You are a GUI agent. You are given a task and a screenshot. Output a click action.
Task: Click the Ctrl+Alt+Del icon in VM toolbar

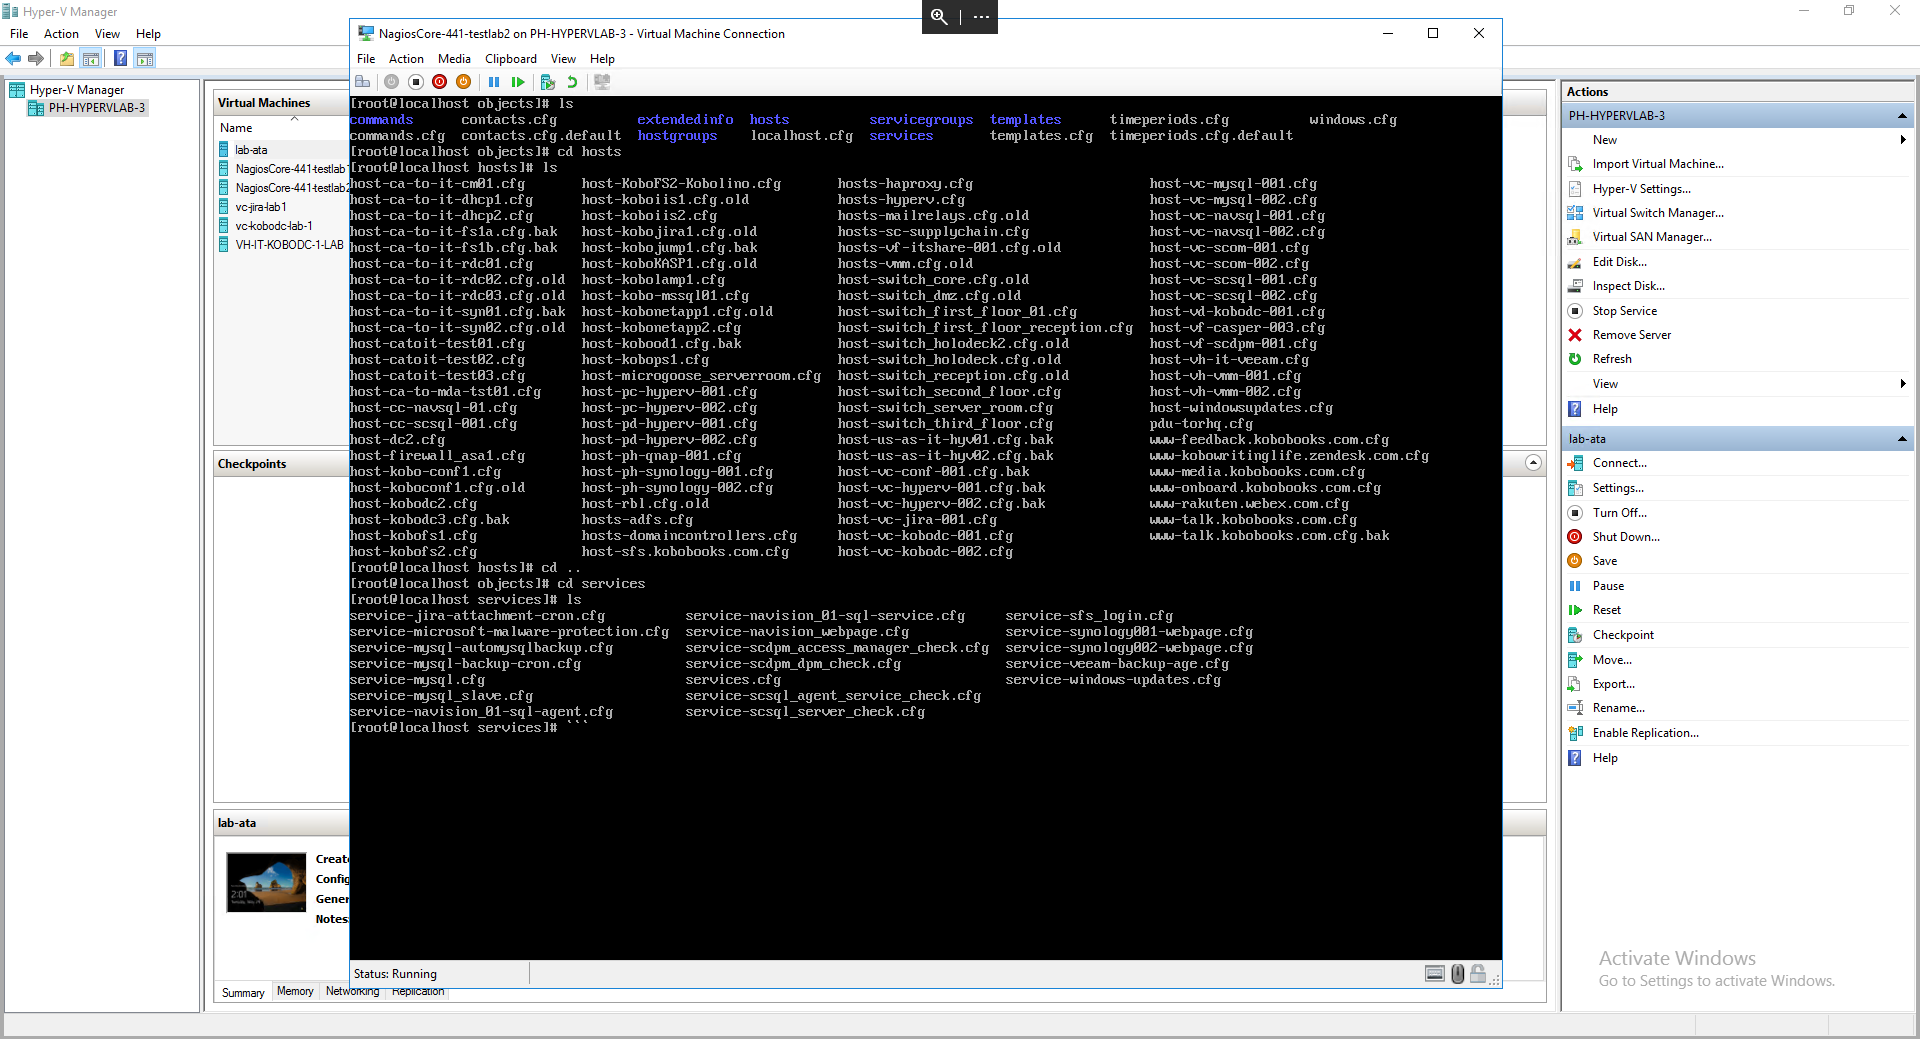[363, 82]
